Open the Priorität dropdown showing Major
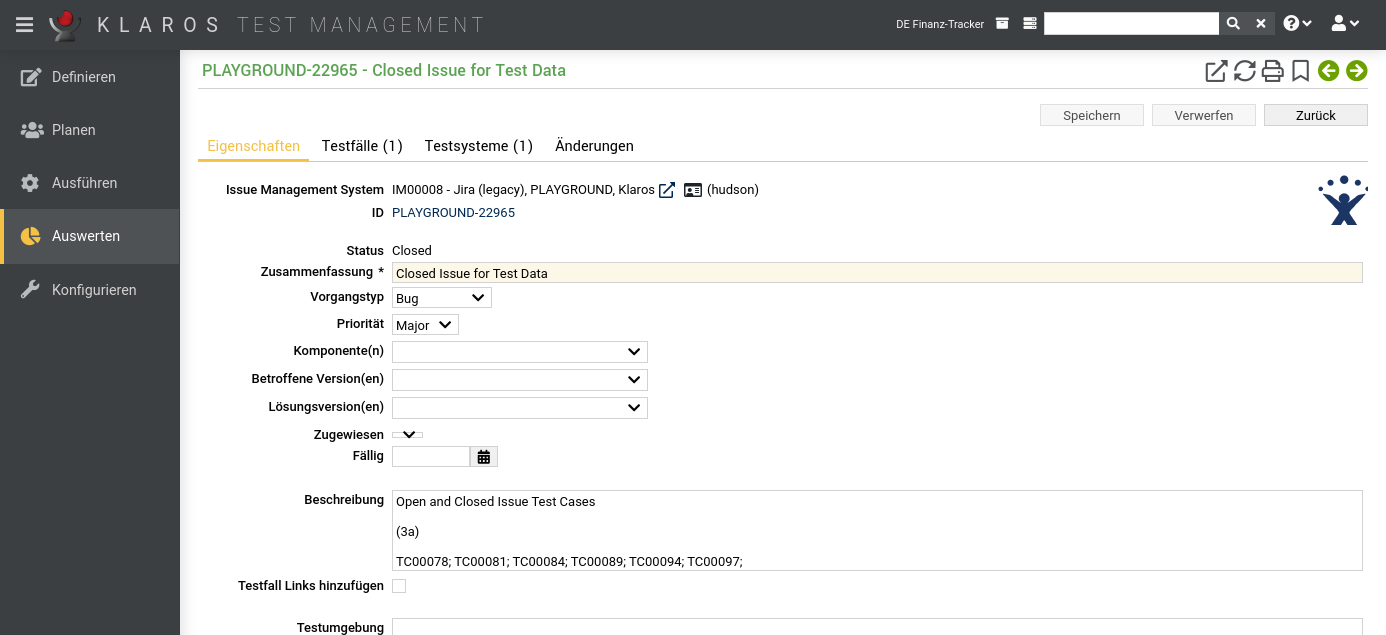The height and width of the screenshot is (635, 1386). [425, 325]
